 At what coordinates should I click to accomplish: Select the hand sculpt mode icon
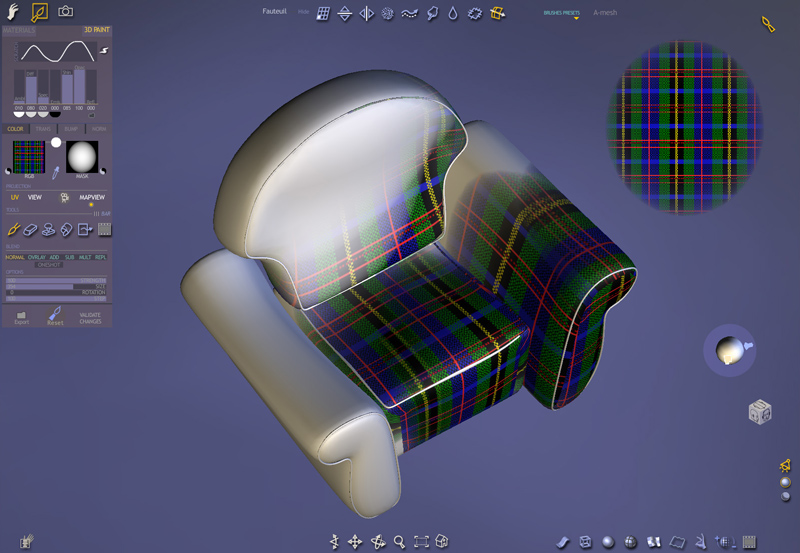coord(13,11)
